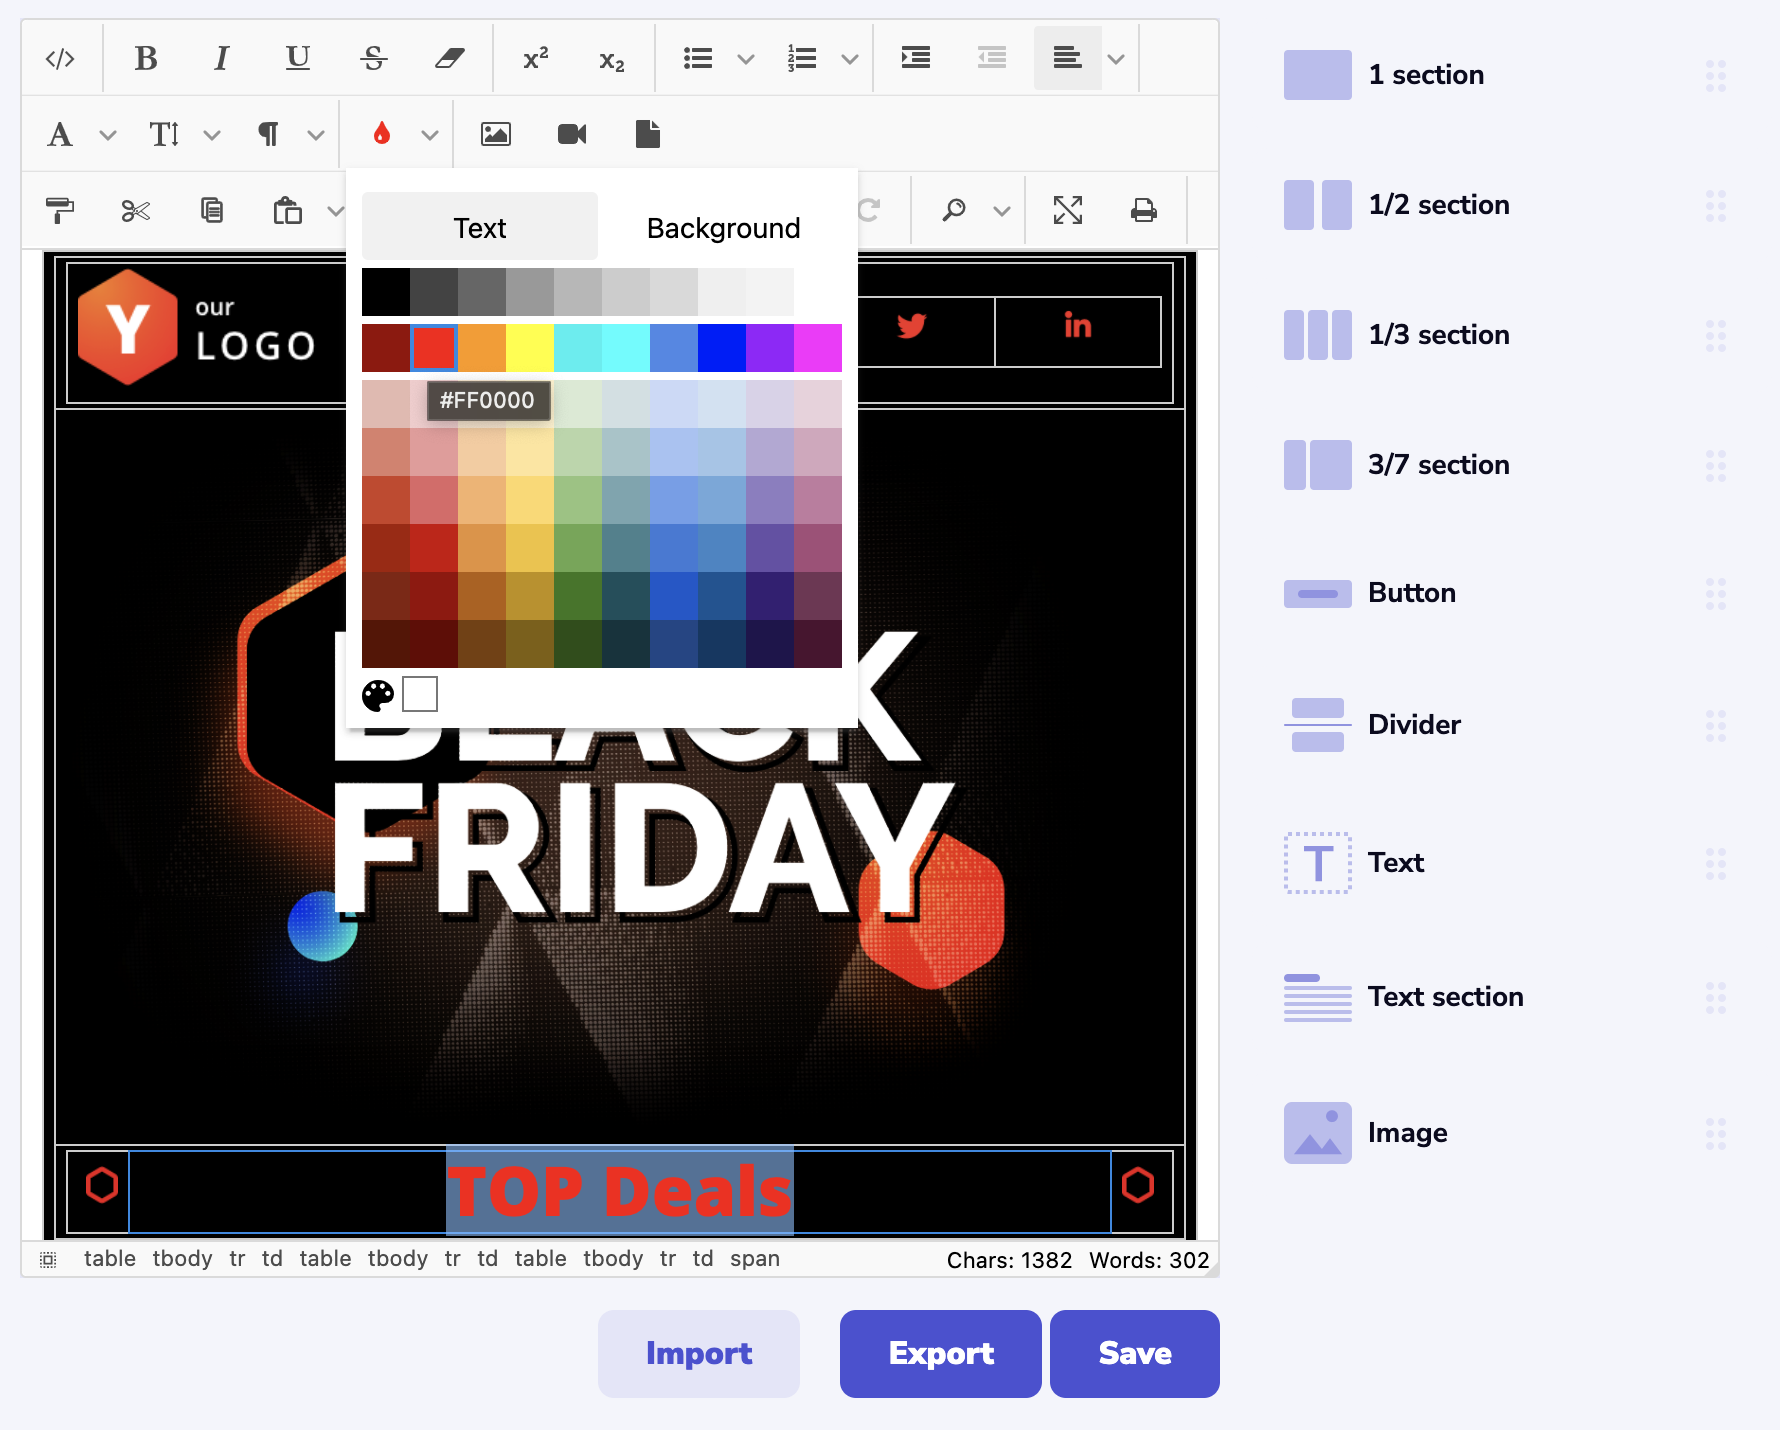Expand the paragraph format dropdown

tap(316, 134)
